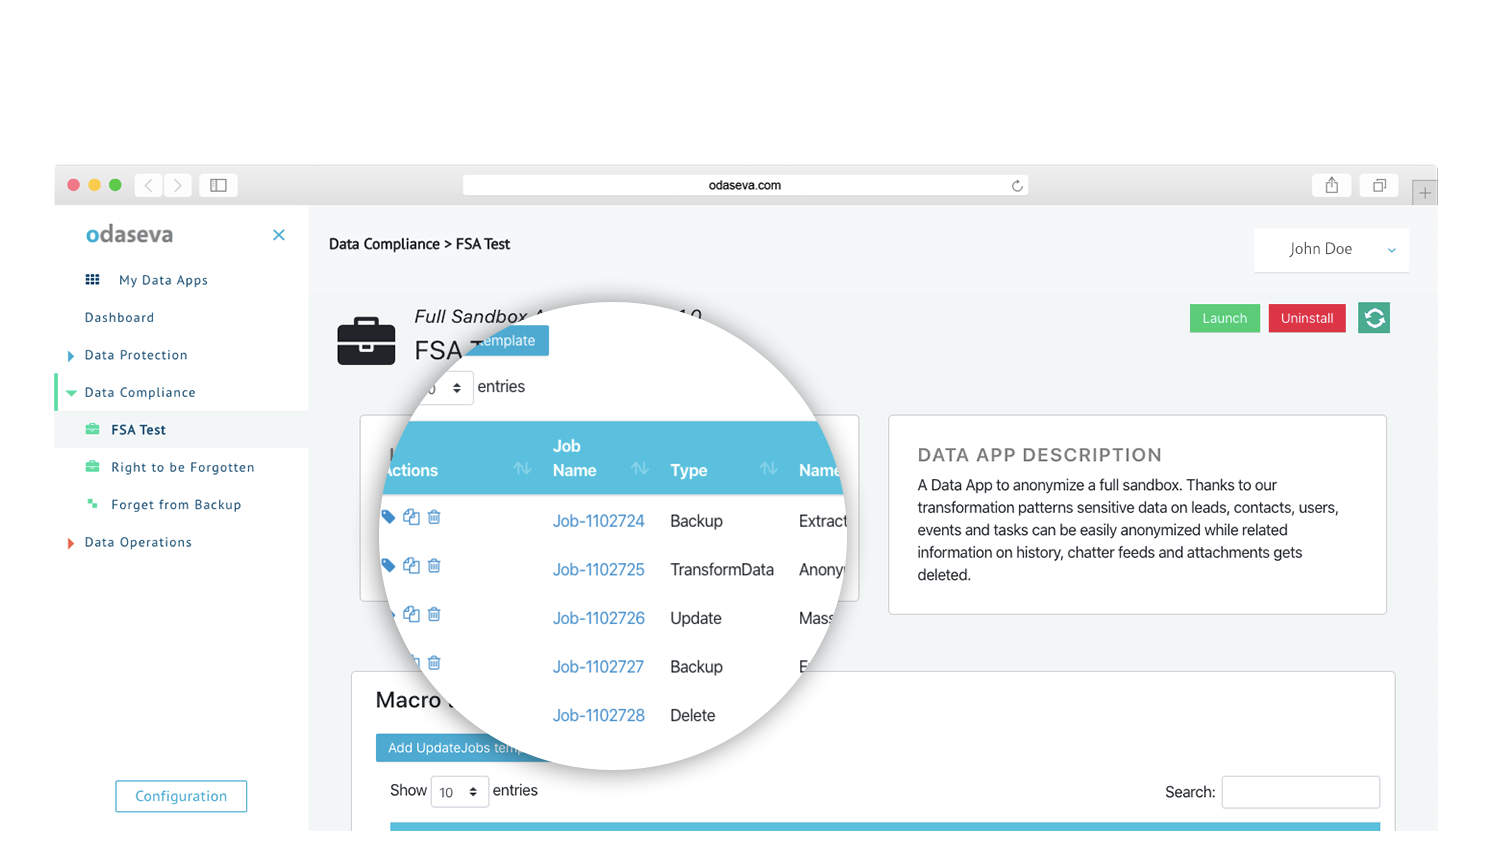Click the green refresh icon
Screen dimensions: 1500x850
point(1374,318)
